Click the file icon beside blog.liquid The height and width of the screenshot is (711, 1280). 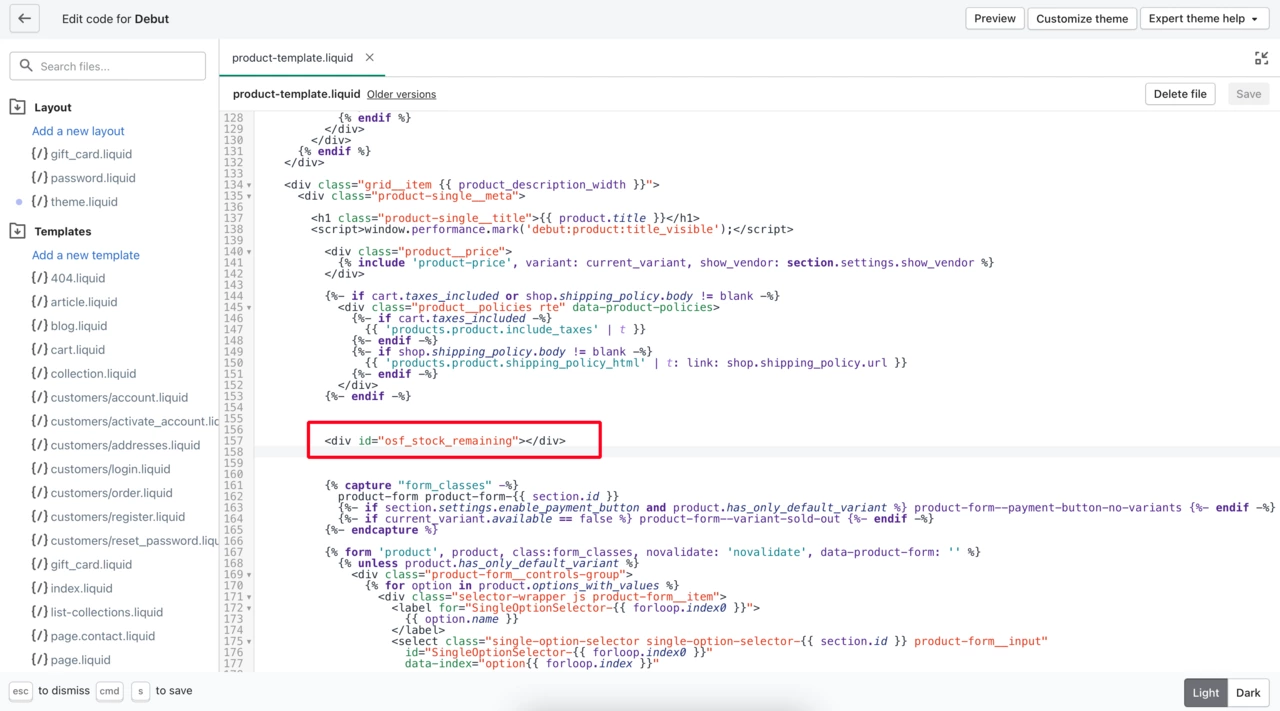click(39, 326)
